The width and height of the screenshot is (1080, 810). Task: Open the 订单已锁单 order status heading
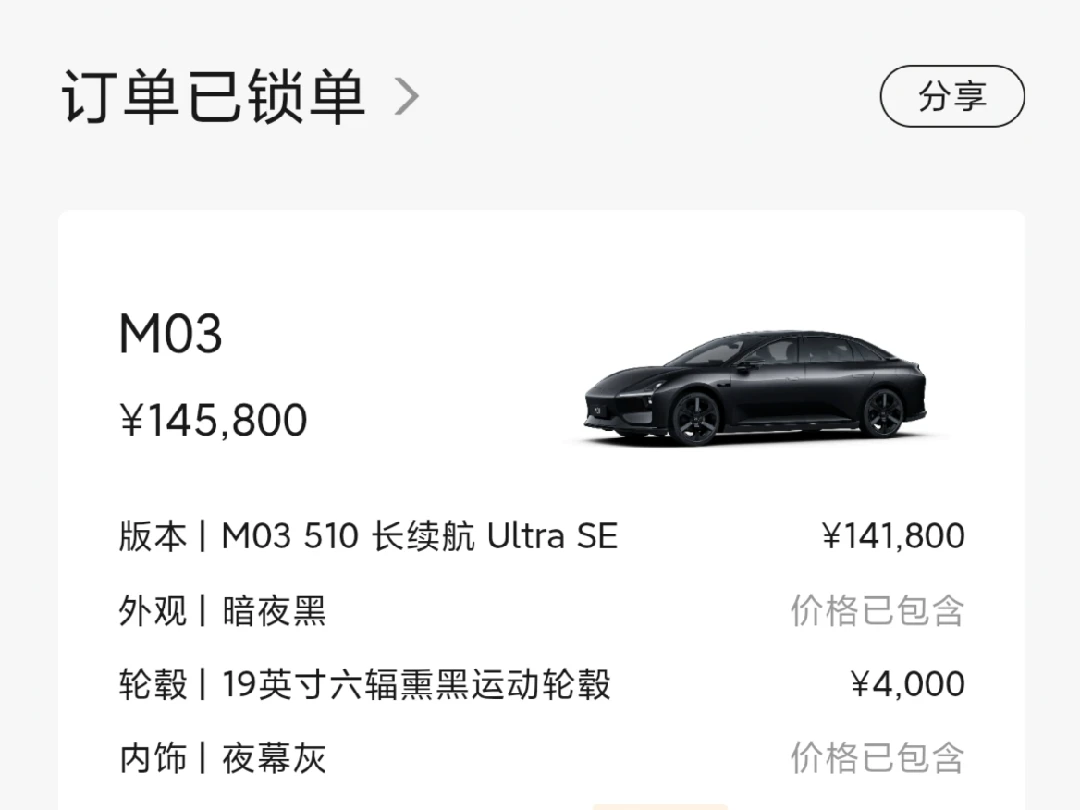tap(213, 97)
